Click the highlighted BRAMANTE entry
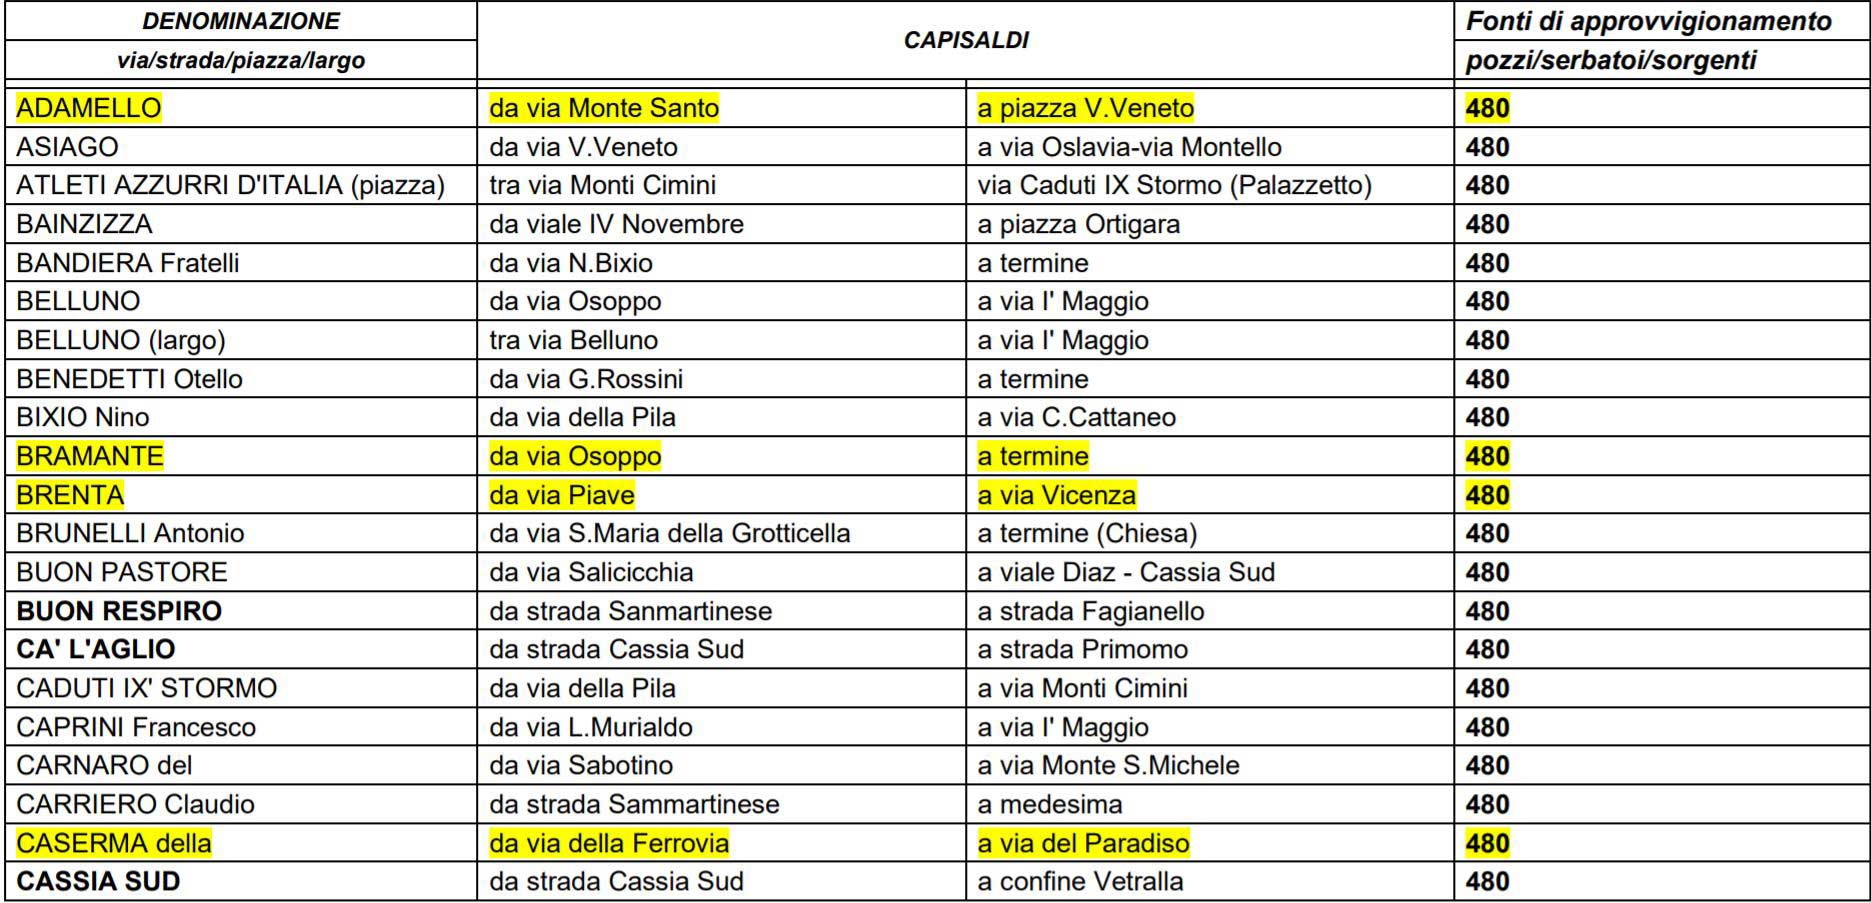The width and height of the screenshot is (1871, 903). coord(90,456)
